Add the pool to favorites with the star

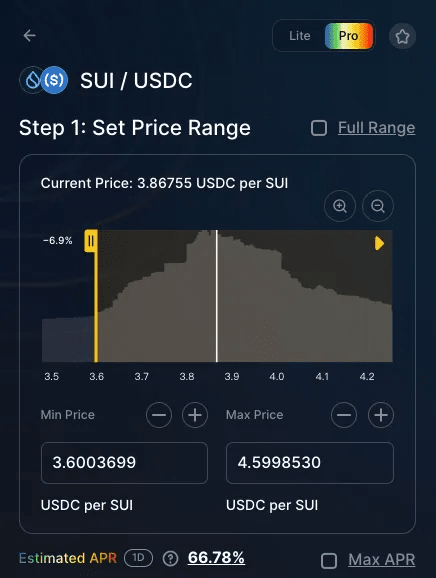coord(402,36)
